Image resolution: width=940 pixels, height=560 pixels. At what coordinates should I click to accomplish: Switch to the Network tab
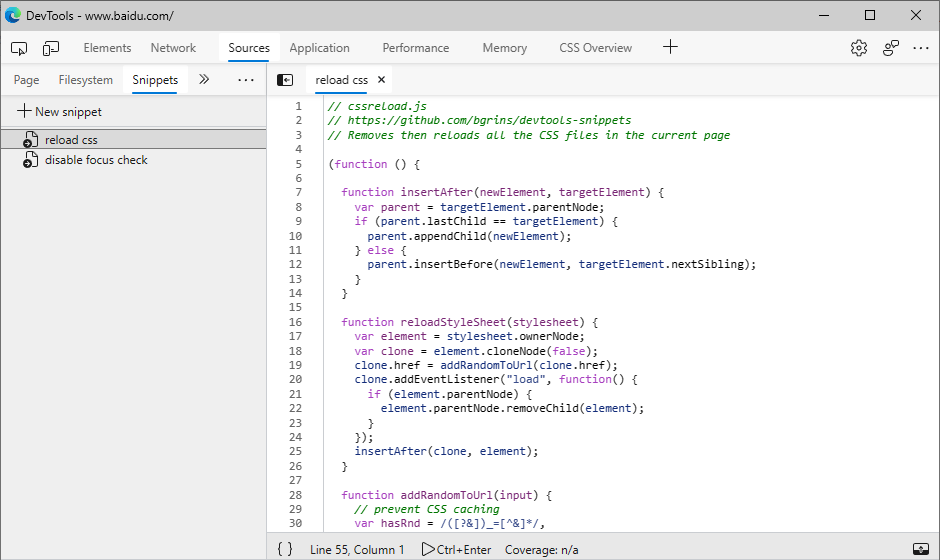coord(173,48)
